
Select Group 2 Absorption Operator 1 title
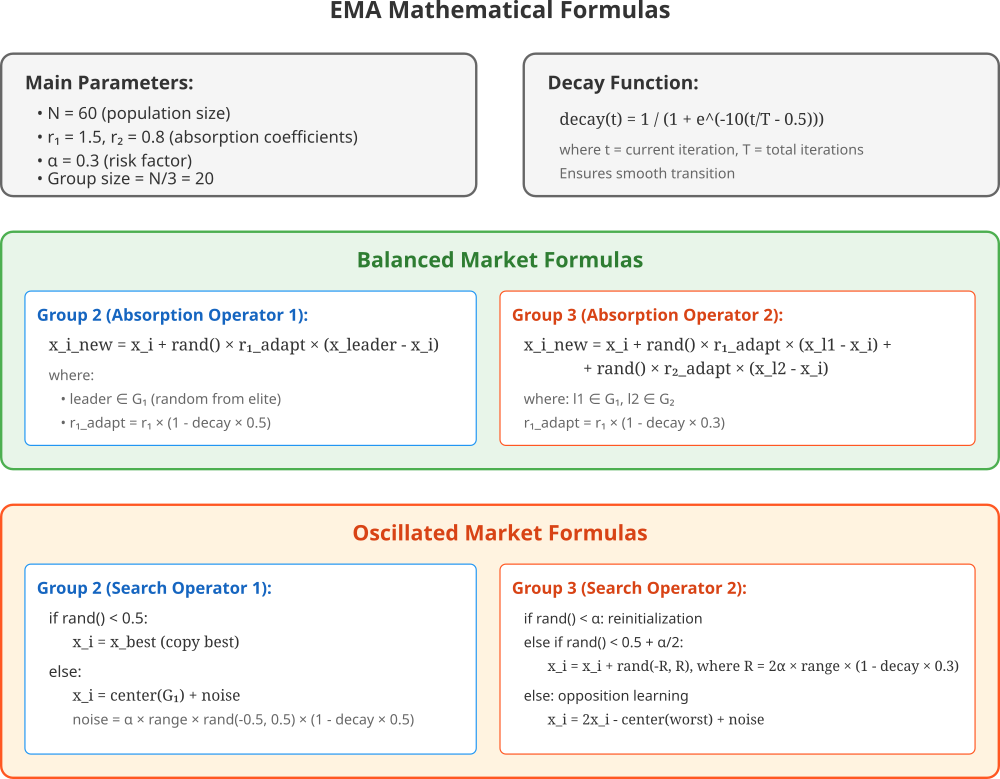pyautogui.click(x=172, y=315)
